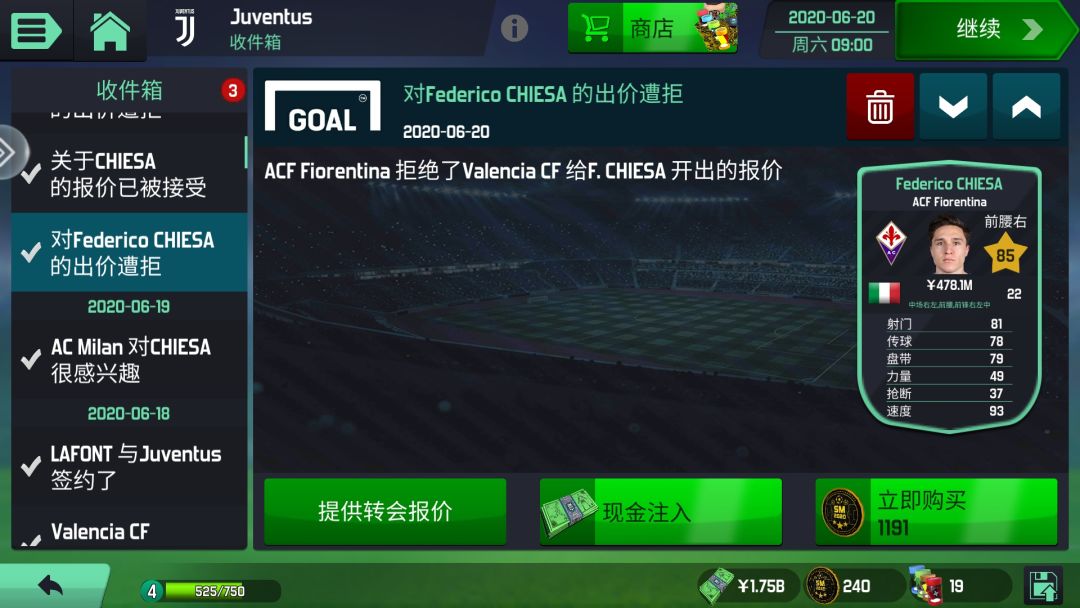The image size is (1080, 608).
Task: Go to next message with down chevron
Action: 953,107
